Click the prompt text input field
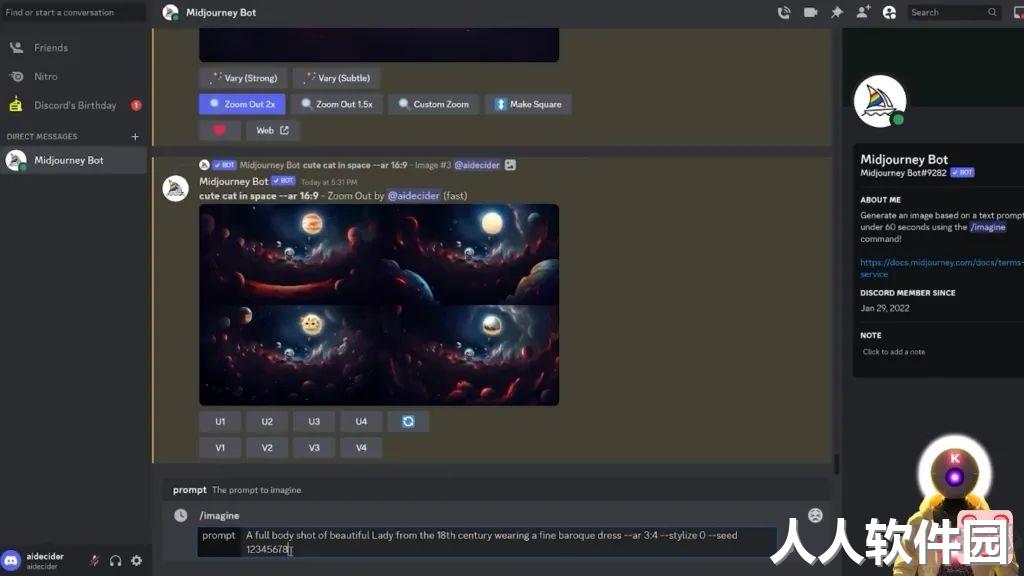The width and height of the screenshot is (1024, 576). [487, 542]
